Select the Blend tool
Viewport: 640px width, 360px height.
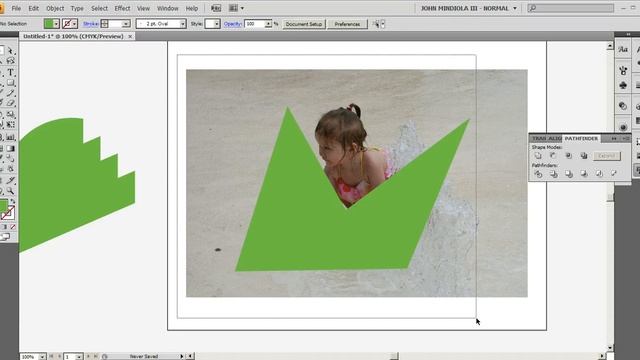tap(11, 158)
